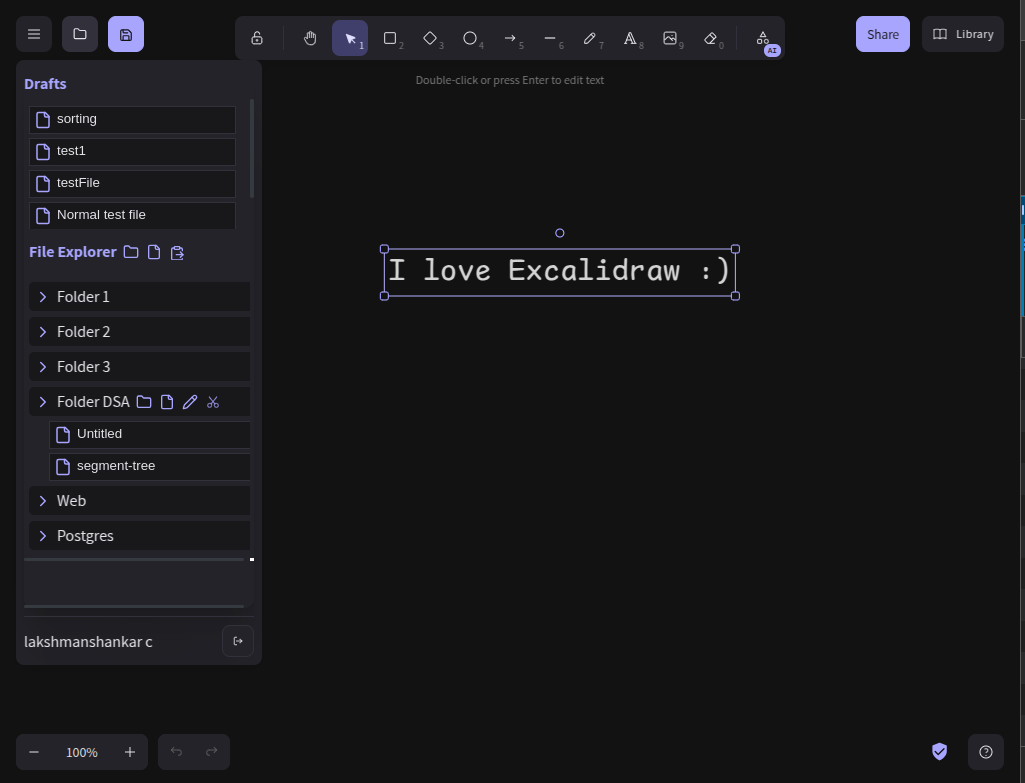Click paste icon in File Explorer header
This screenshot has width=1025, height=783.
[x=177, y=252]
